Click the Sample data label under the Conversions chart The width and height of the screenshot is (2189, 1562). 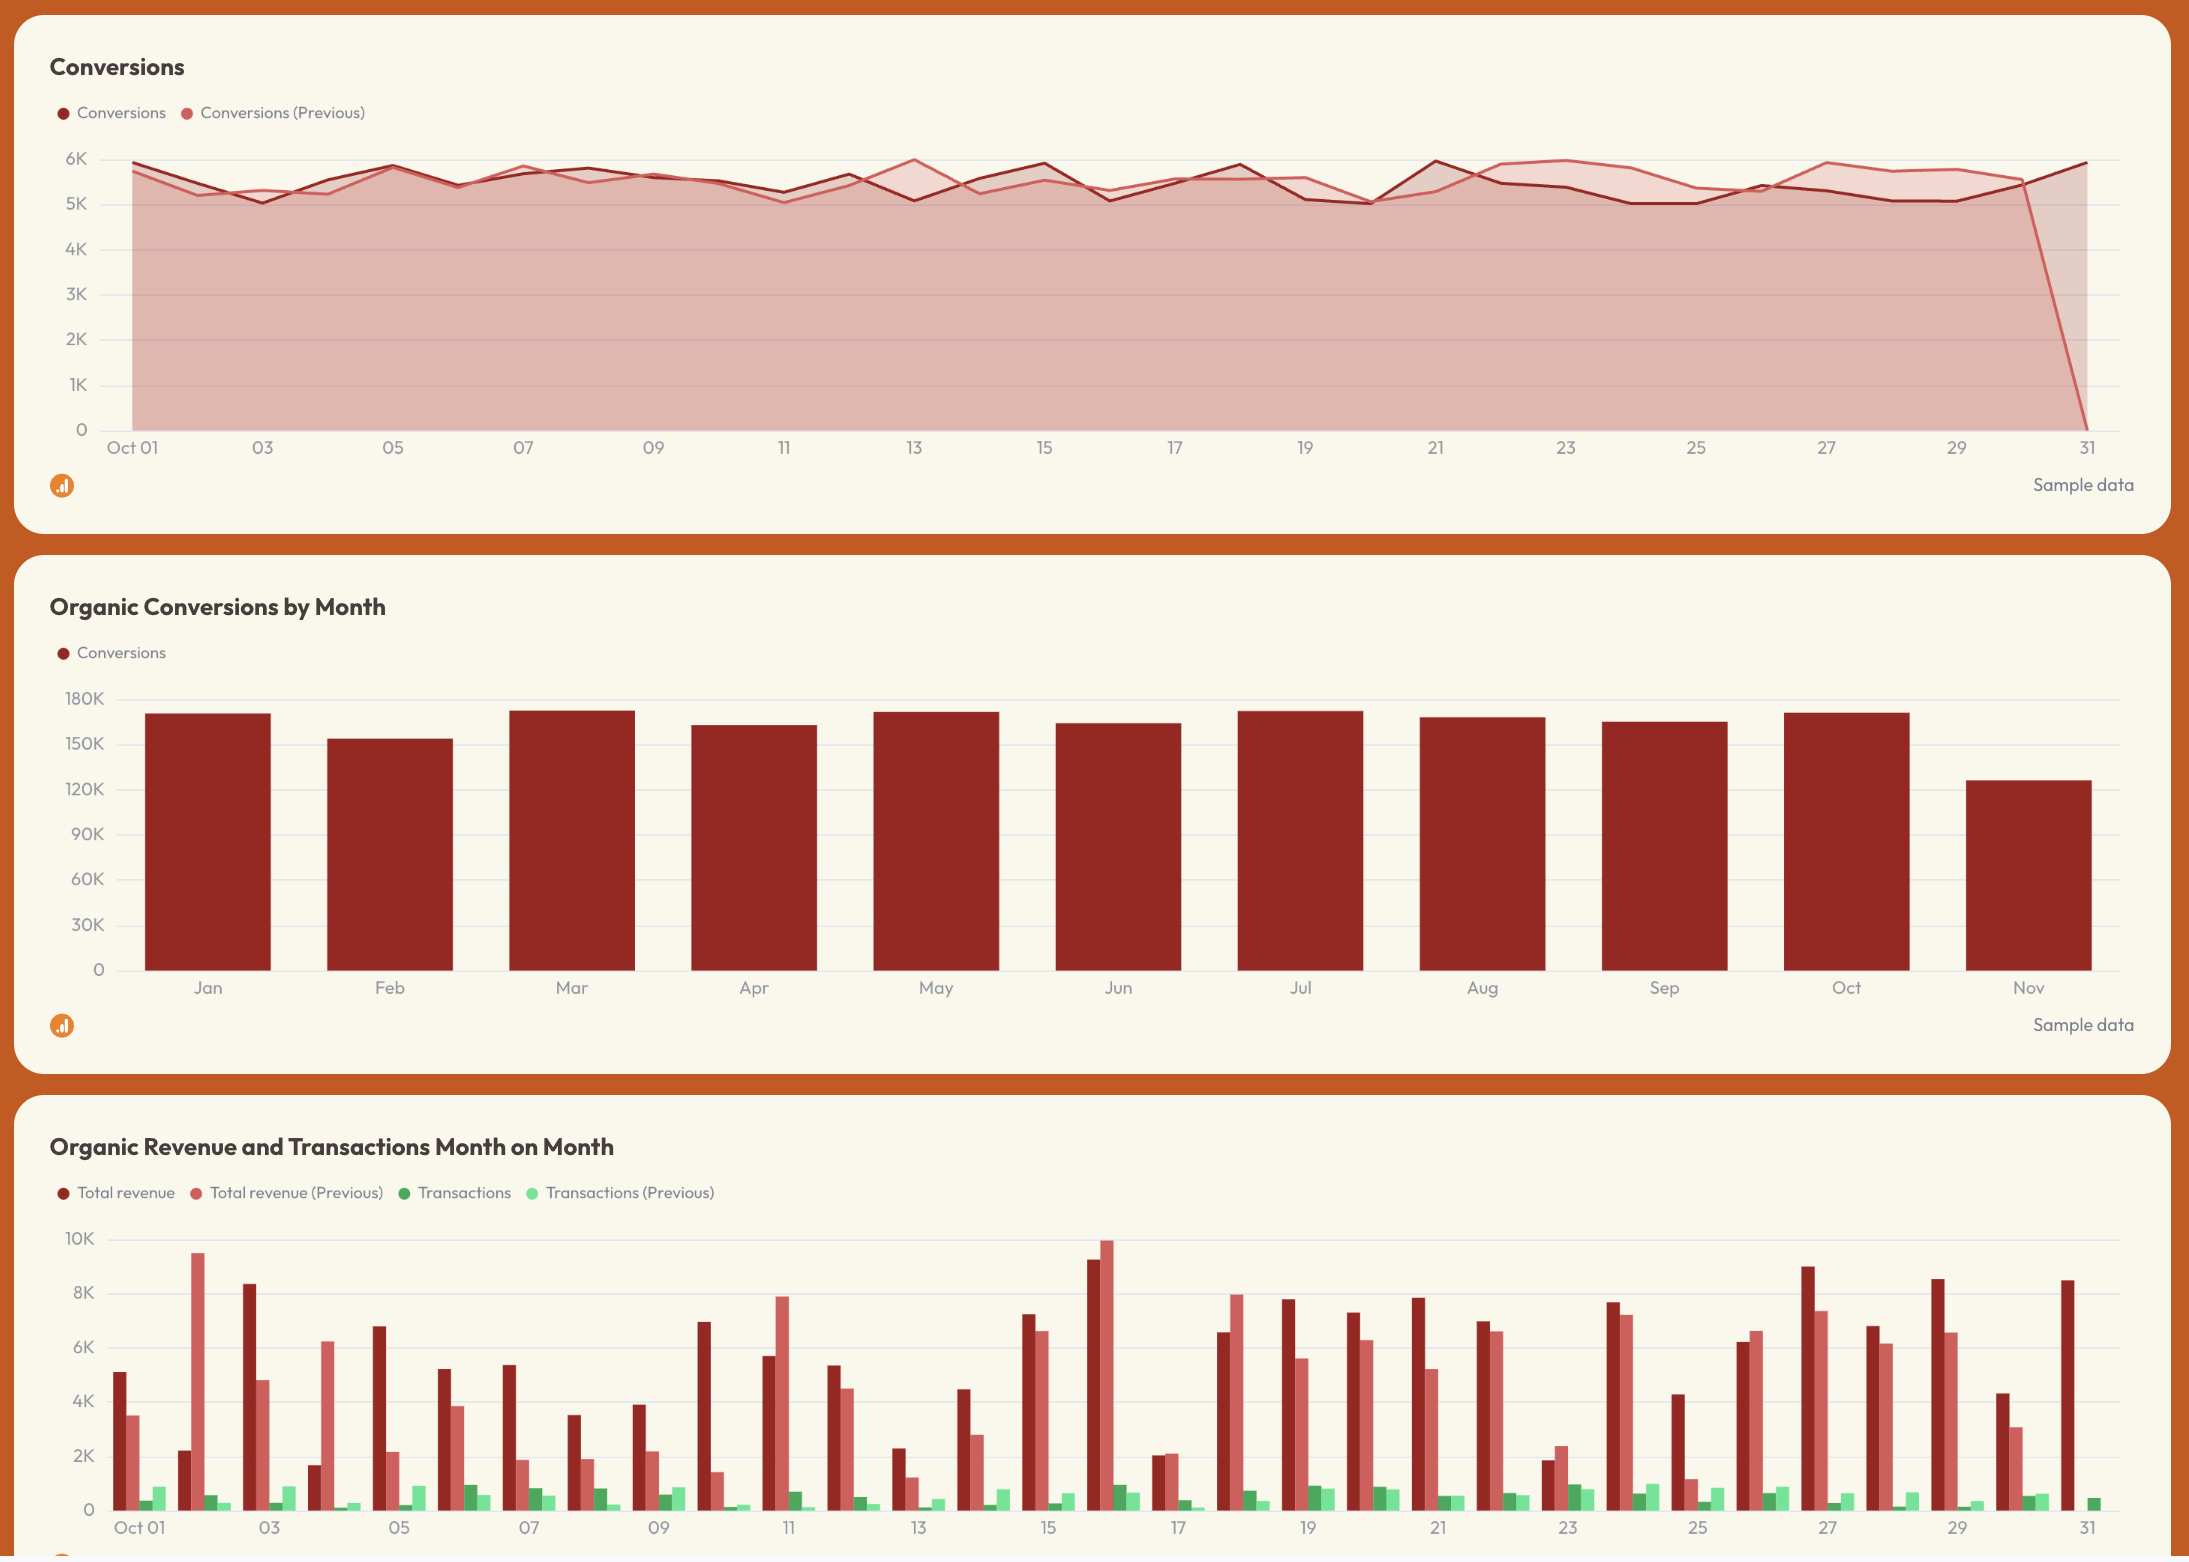pyautogui.click(x=2083, y=484)
